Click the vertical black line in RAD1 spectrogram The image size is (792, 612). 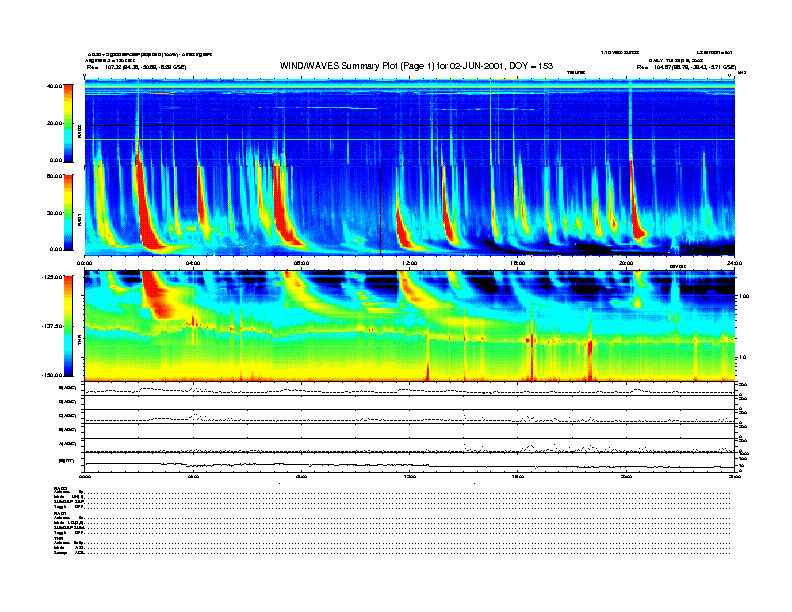tap(380, 211)
